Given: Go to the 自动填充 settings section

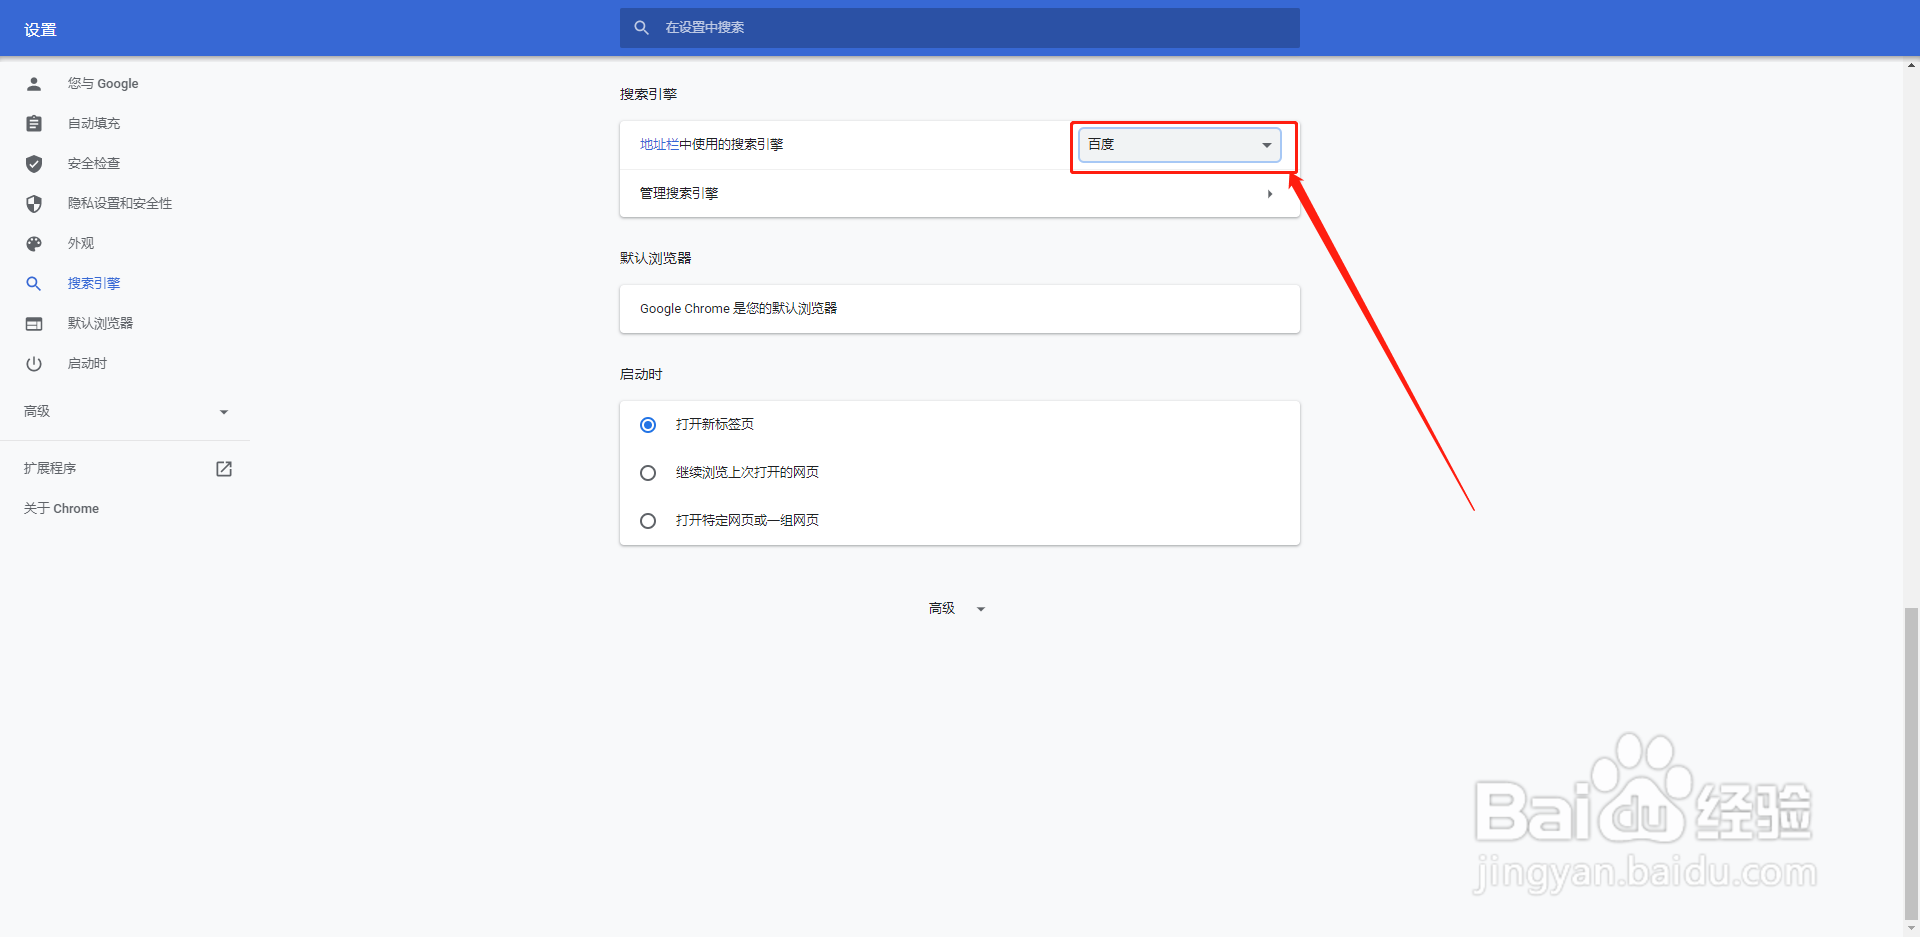Looking at the screenshot, I should click(94, 124).
